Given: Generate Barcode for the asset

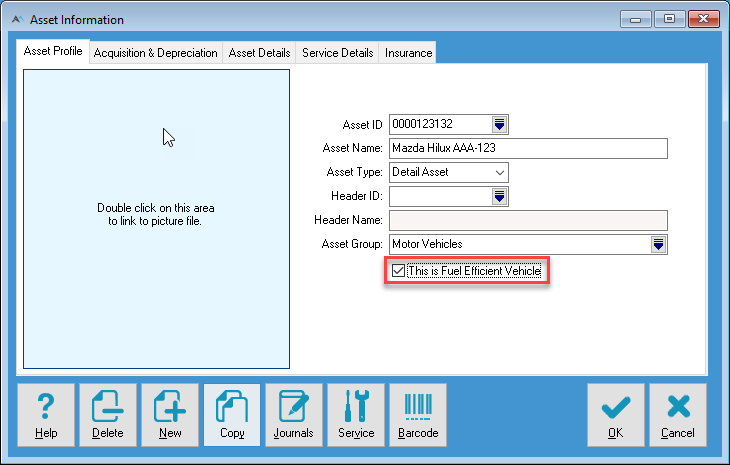Looking at the screenshot, I should pos(418,415).
